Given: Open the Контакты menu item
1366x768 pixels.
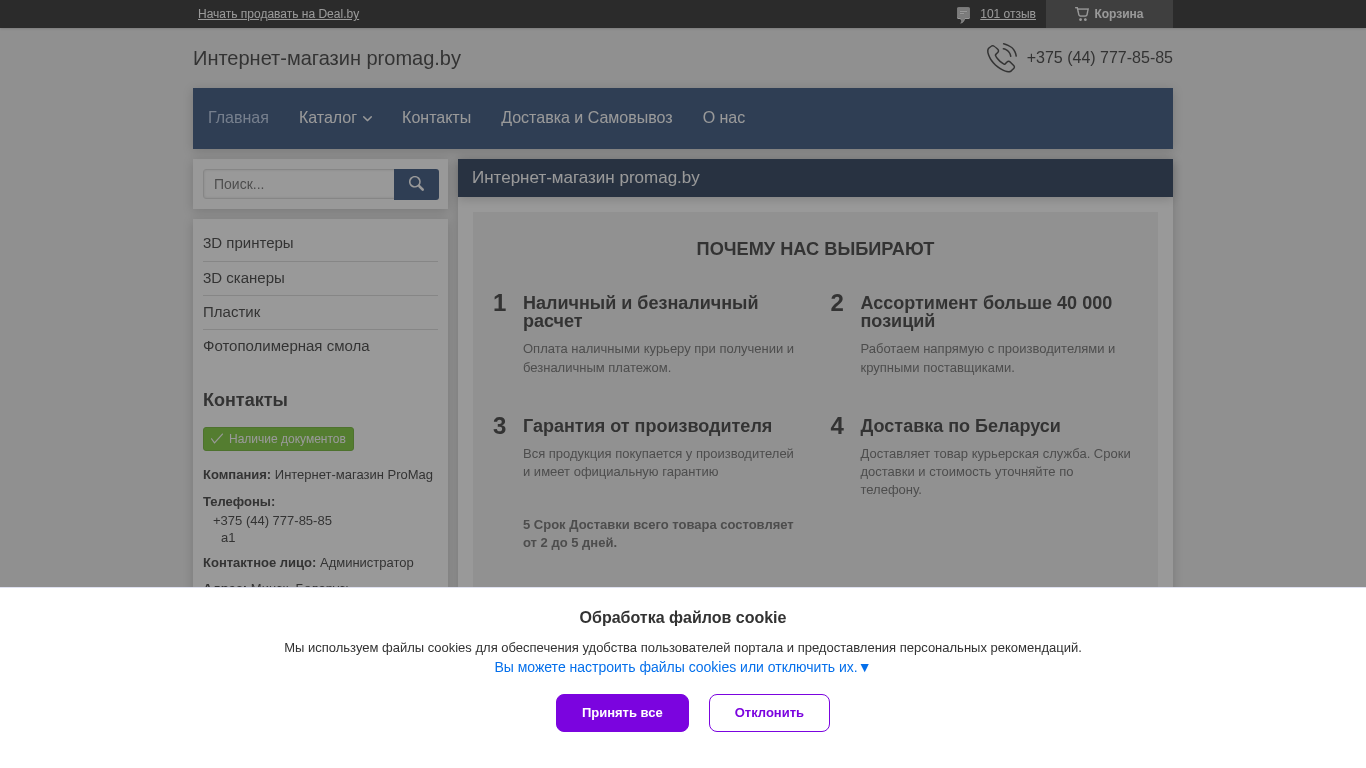Looking at the screenshot, I should [436, 118].
